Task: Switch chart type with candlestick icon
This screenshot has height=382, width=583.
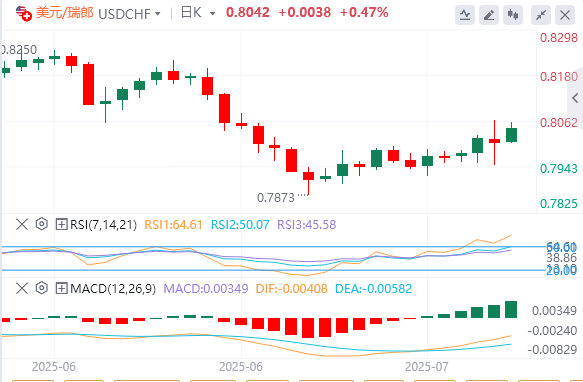Action: coord(513,15)
